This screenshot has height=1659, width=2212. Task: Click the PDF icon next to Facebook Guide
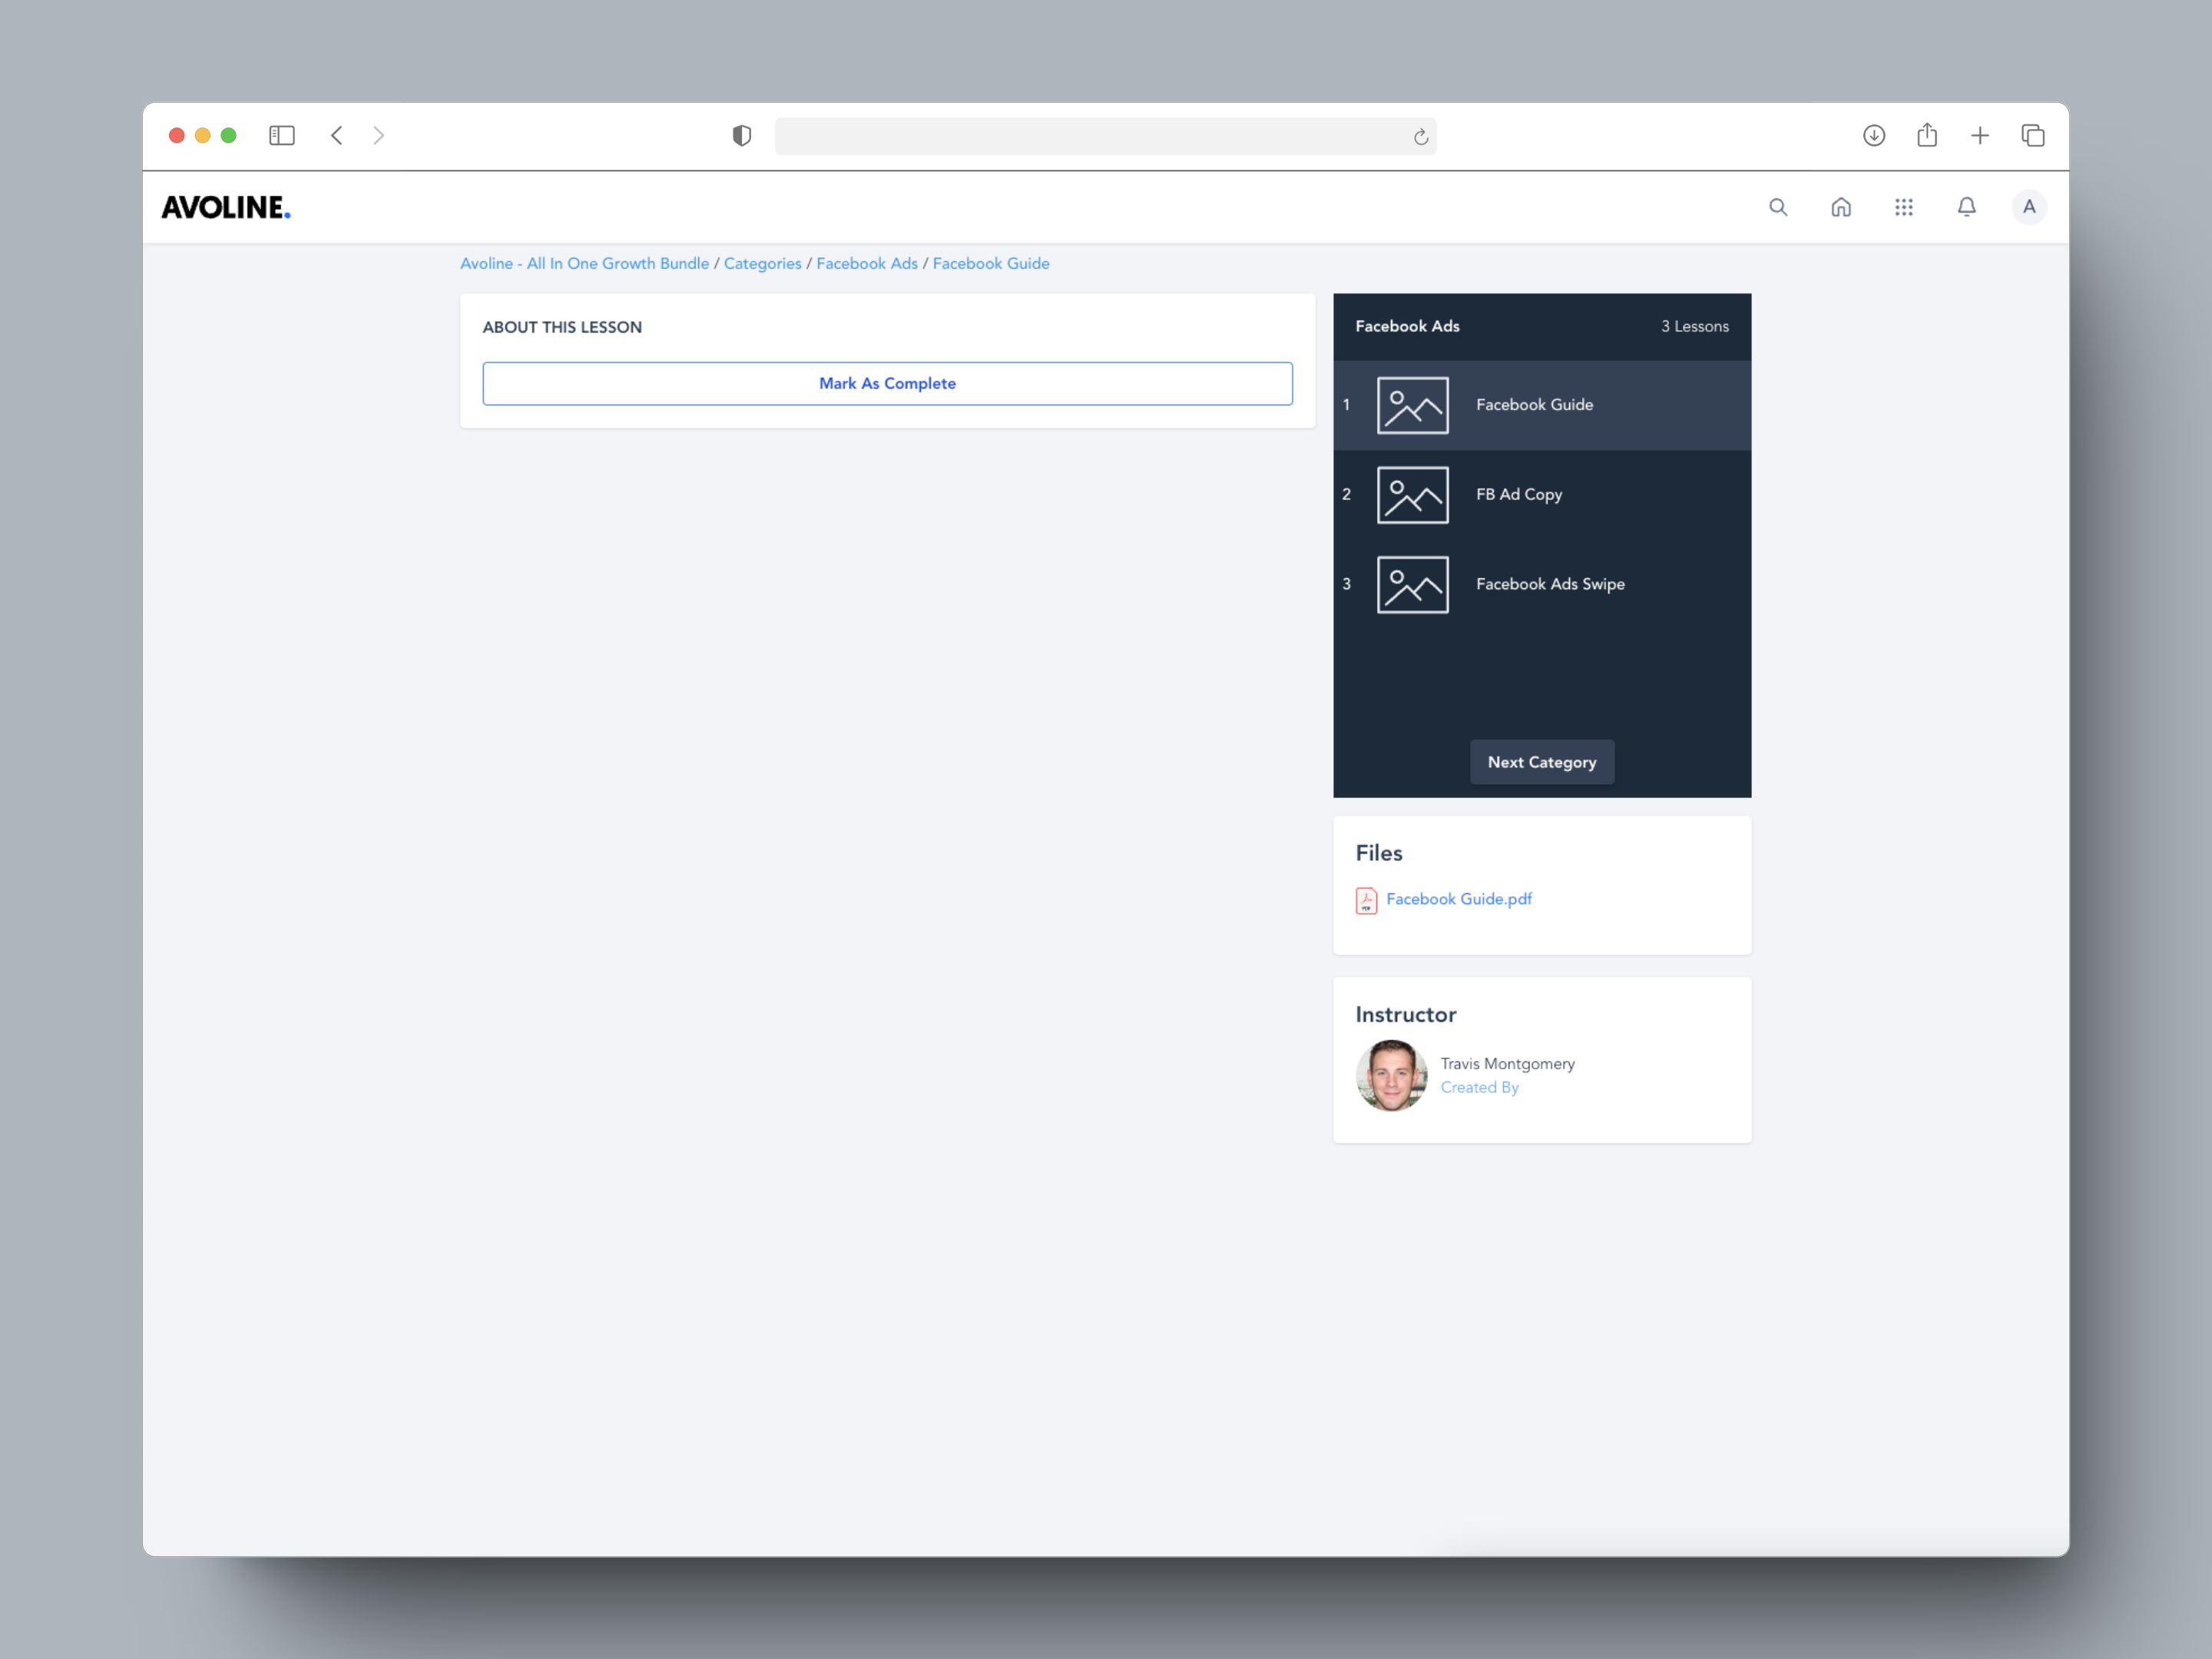click(1364, 899)
